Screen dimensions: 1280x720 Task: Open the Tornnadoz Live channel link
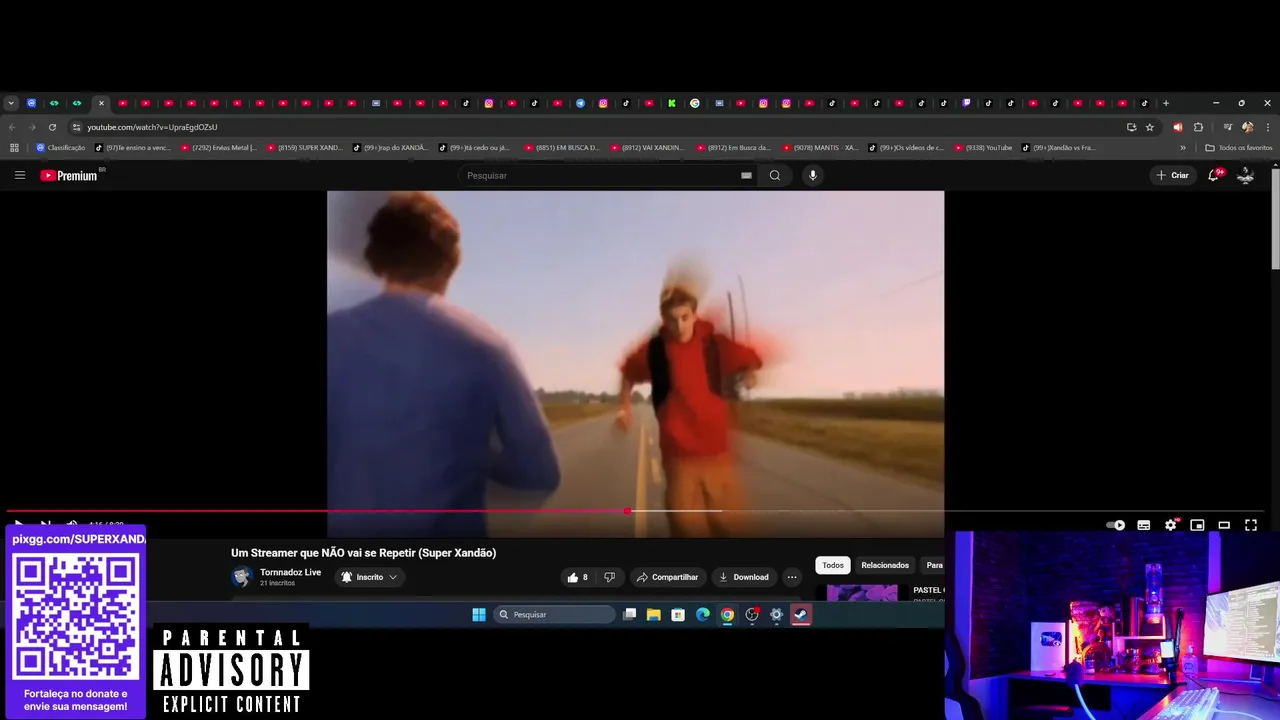(x=290, y=572)
